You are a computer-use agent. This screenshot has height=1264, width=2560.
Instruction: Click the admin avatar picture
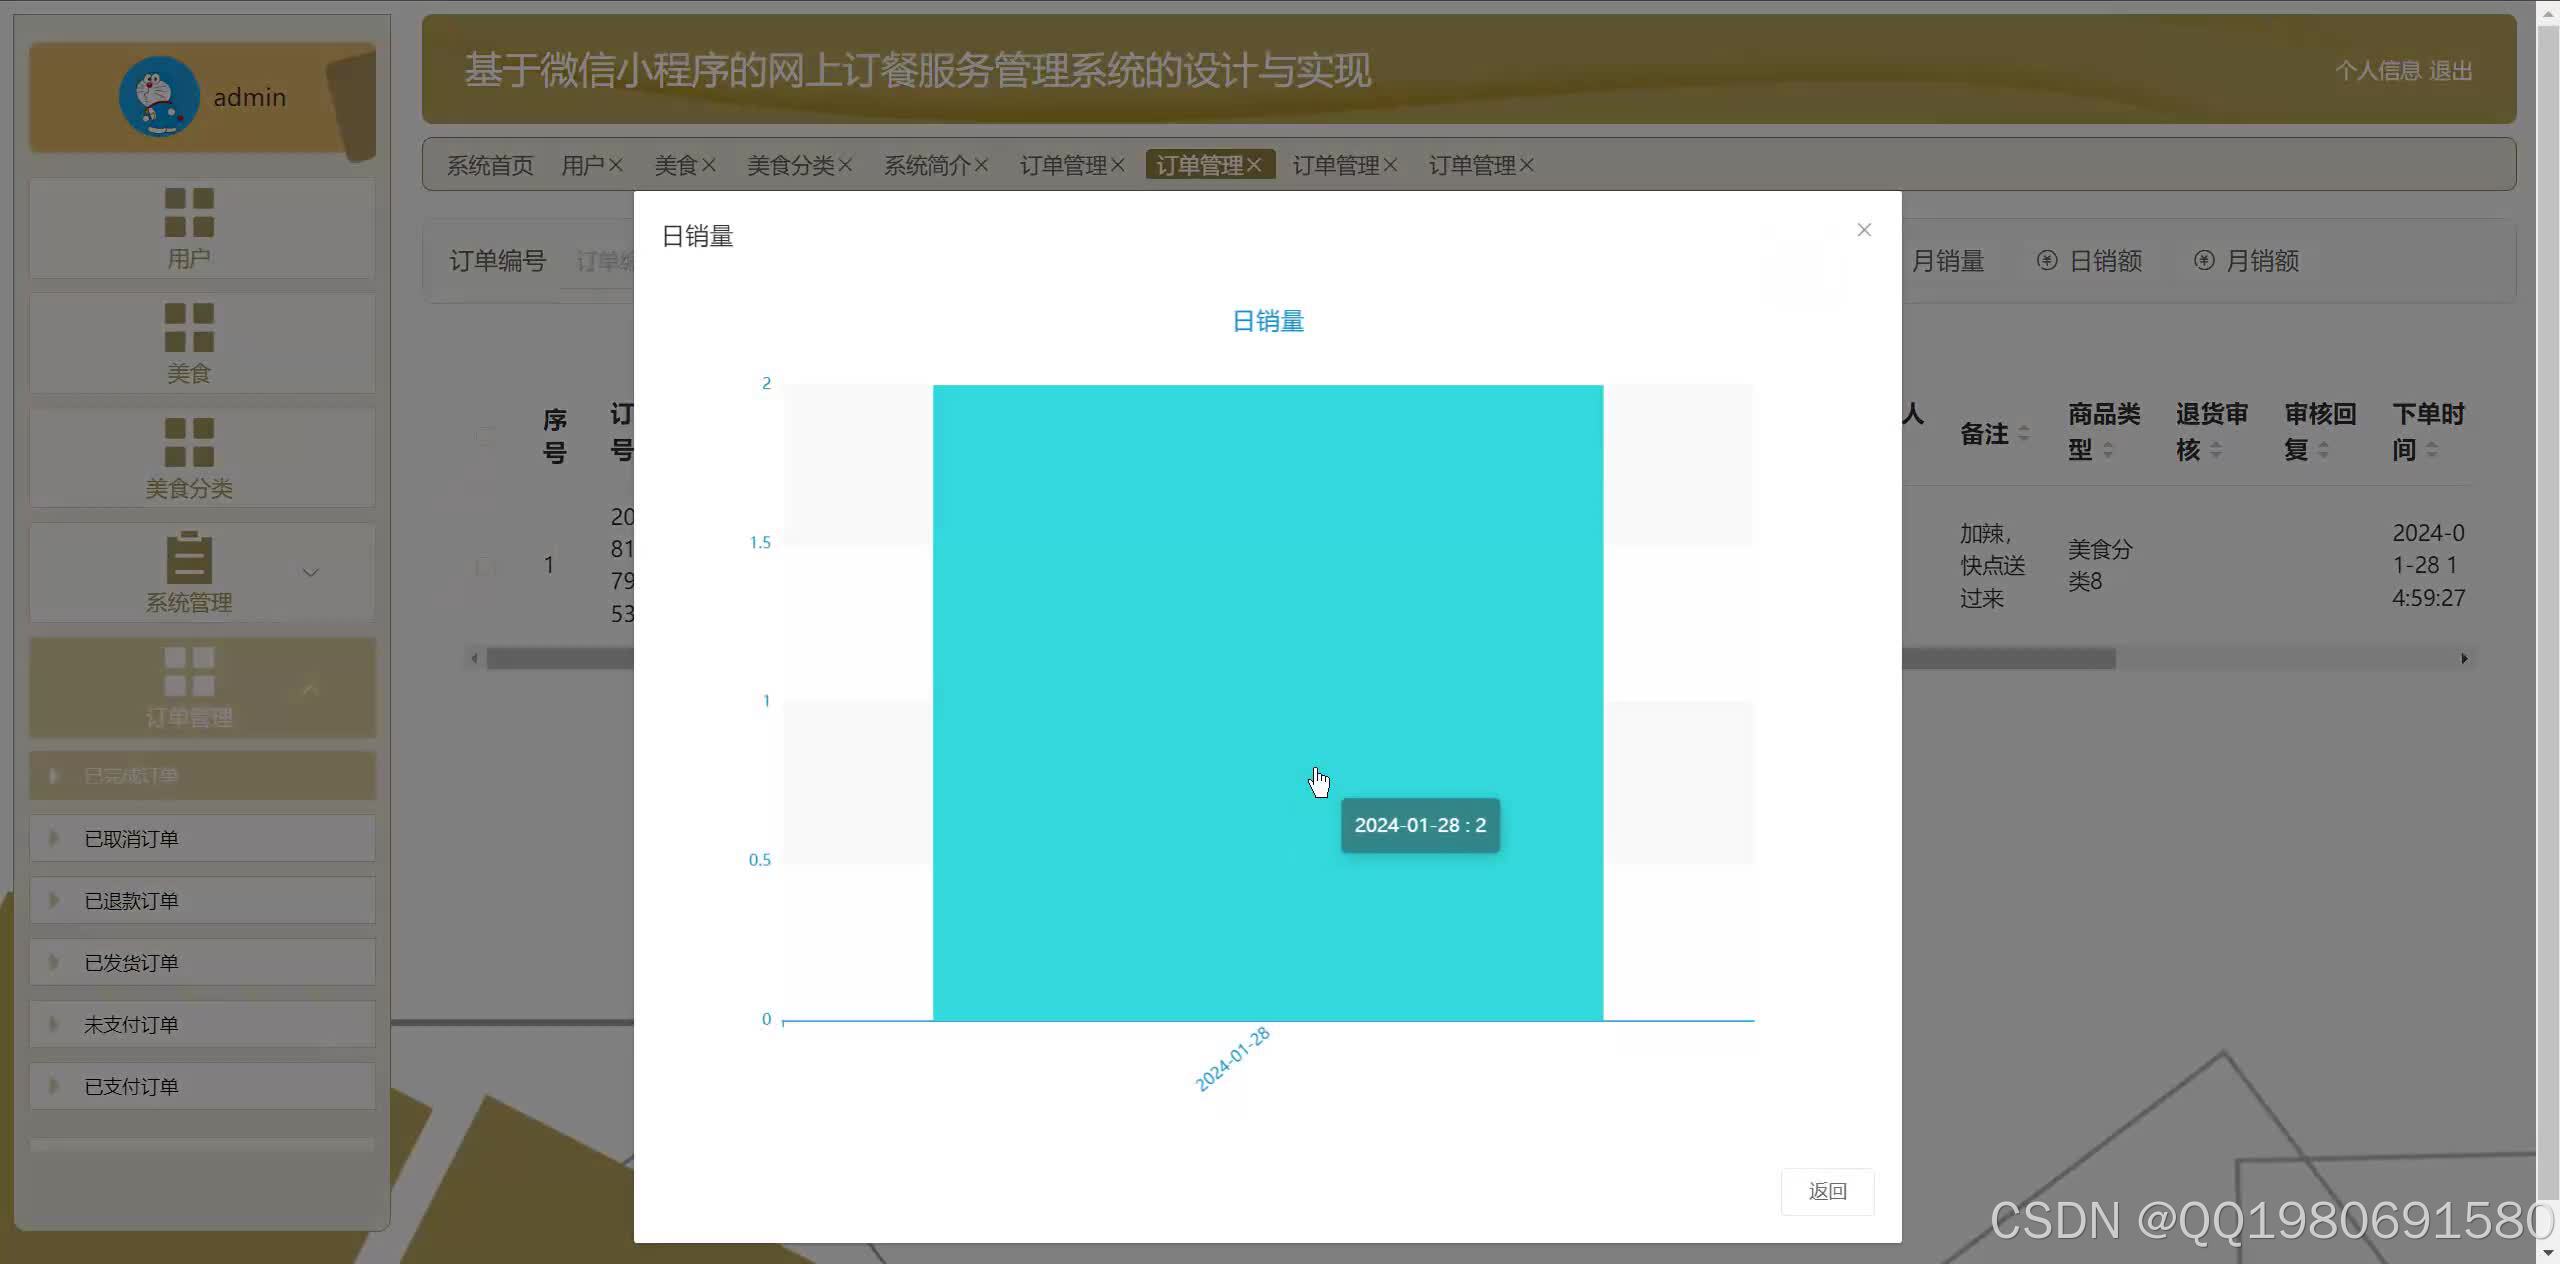click(x=159, y=97)
